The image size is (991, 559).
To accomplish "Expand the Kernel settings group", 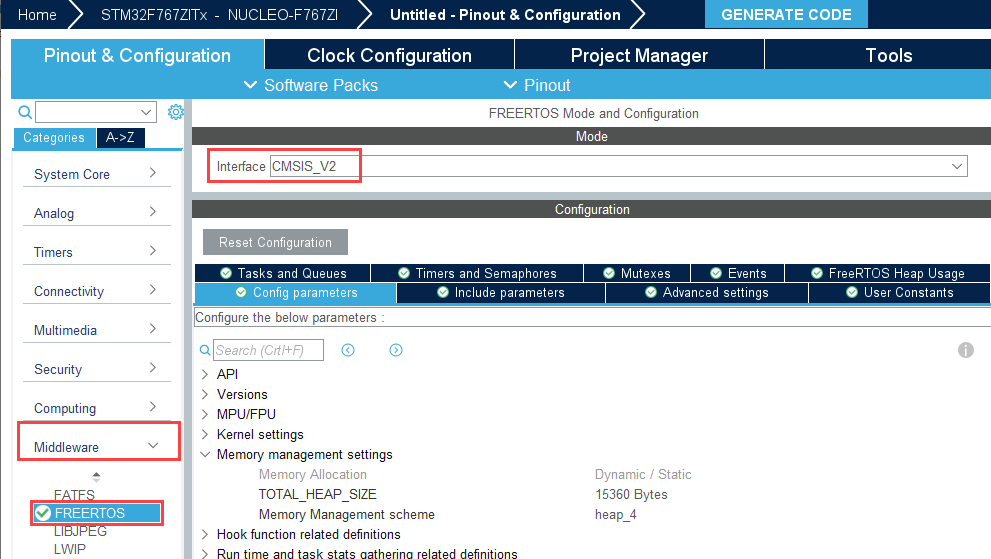I will (x=205, y=434).
